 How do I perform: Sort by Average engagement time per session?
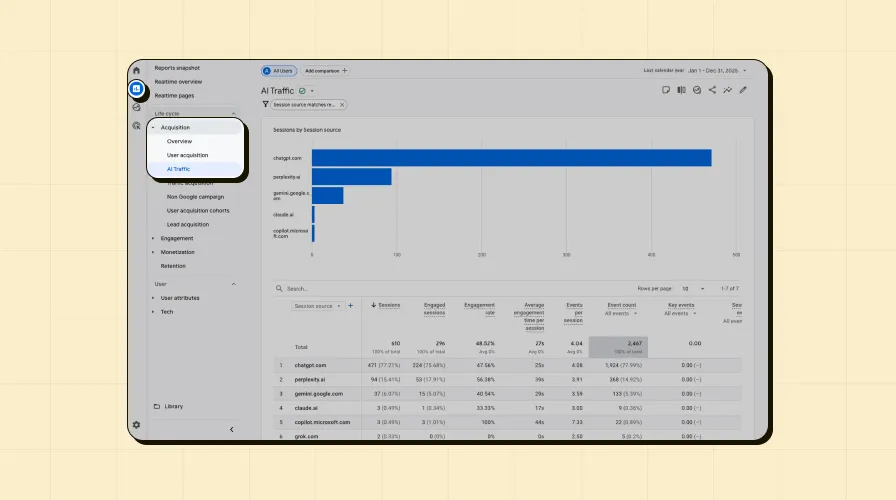pyautogui.click(x=529, y=317)
